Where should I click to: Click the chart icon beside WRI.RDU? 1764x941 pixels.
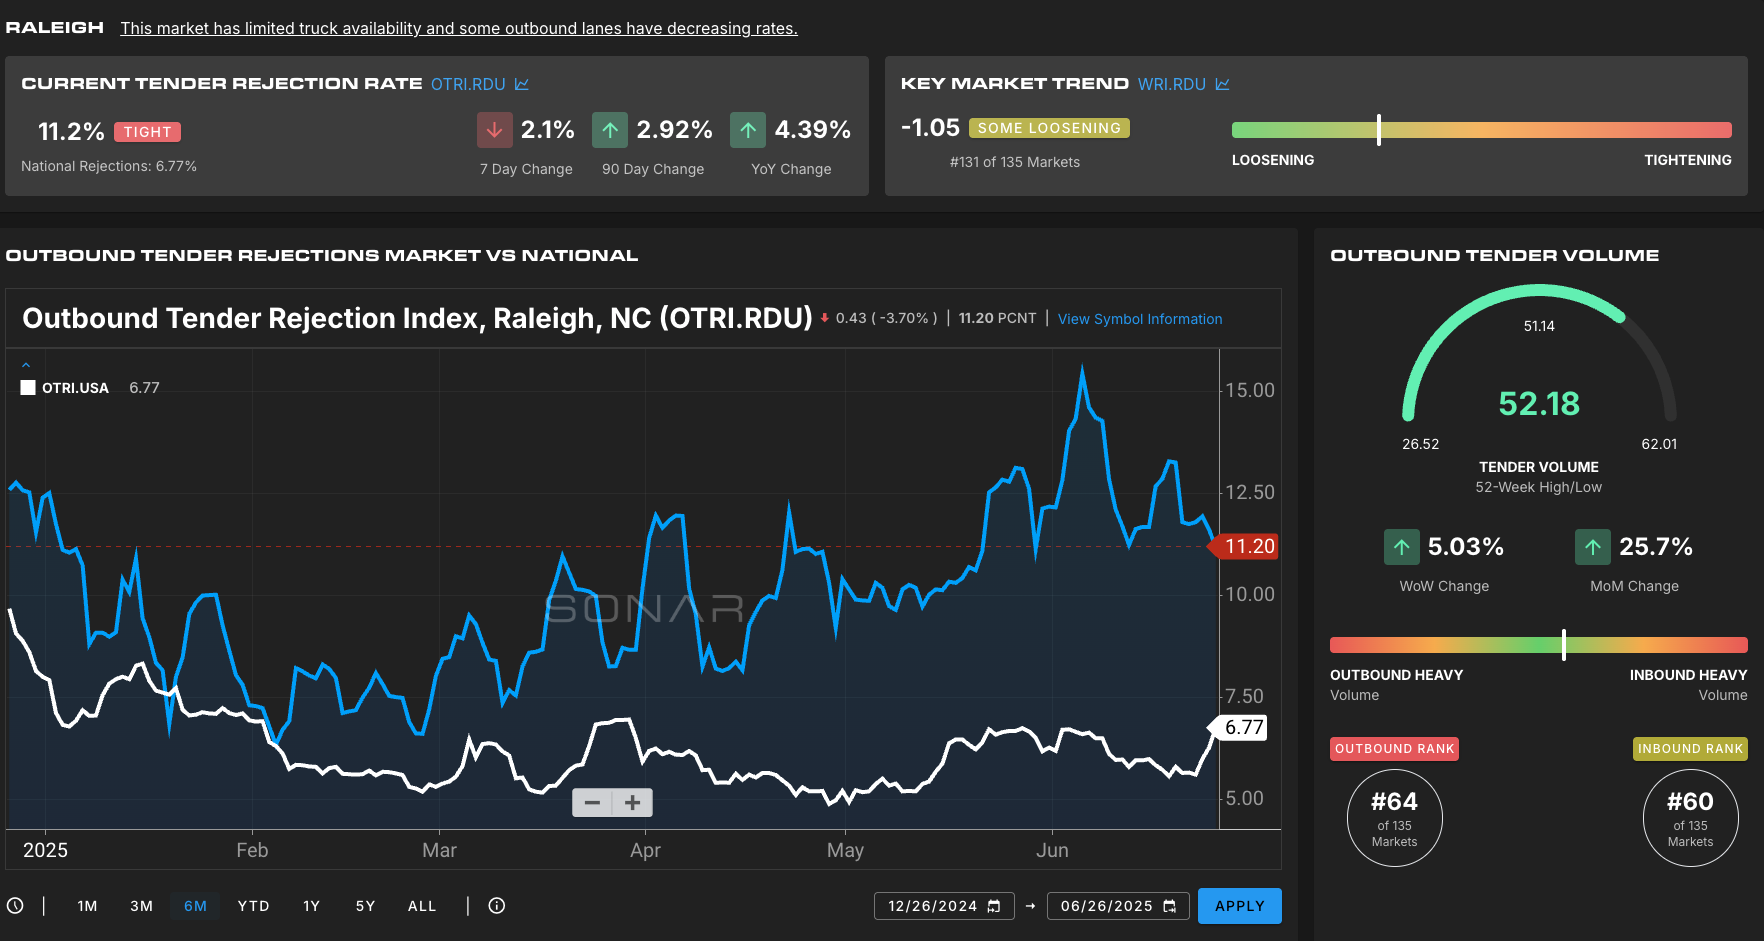click(x=1222, y=84)
